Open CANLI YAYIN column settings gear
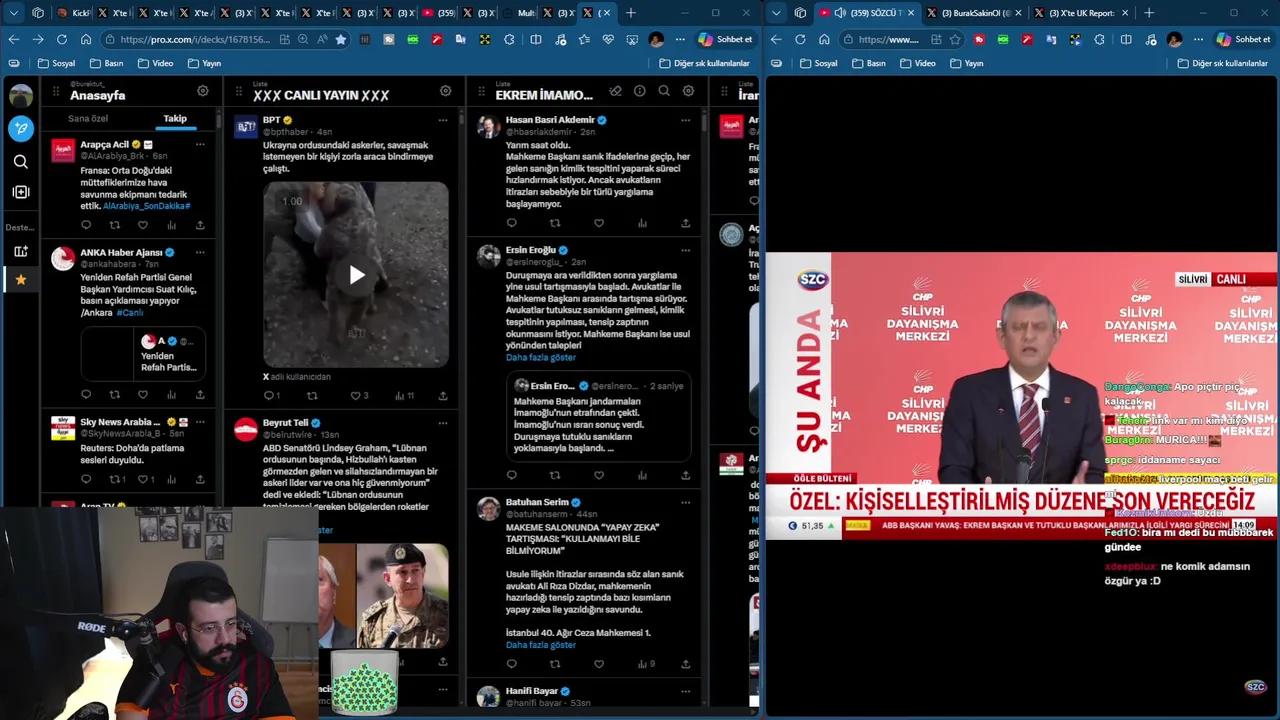The height and width of the screenshot is (720, 1280). (x=446, y=91)
